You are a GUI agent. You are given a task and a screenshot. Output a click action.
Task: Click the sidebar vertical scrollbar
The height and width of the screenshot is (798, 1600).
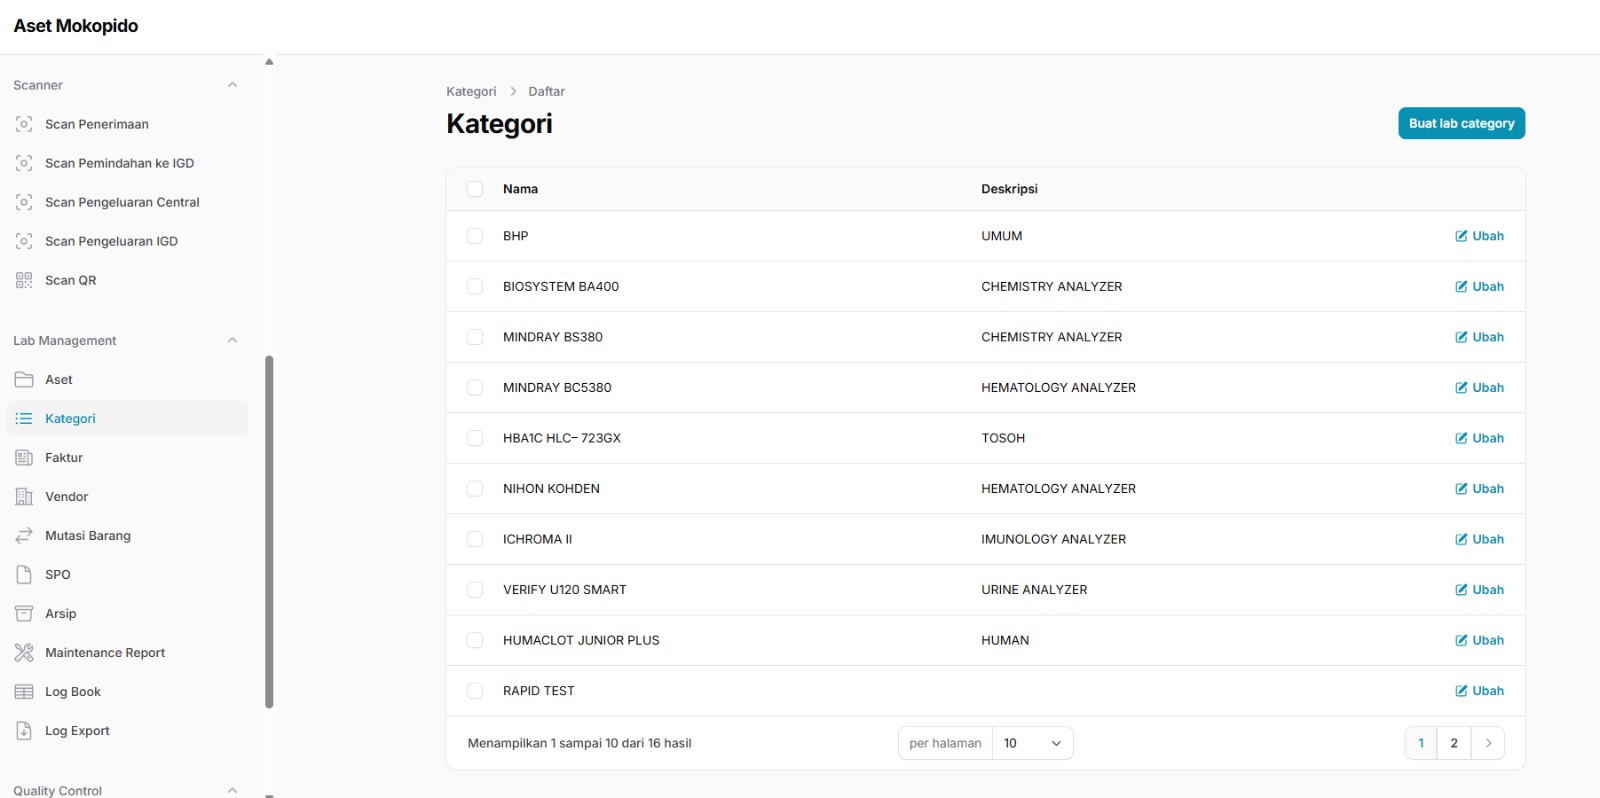click(x=269, y=530)
